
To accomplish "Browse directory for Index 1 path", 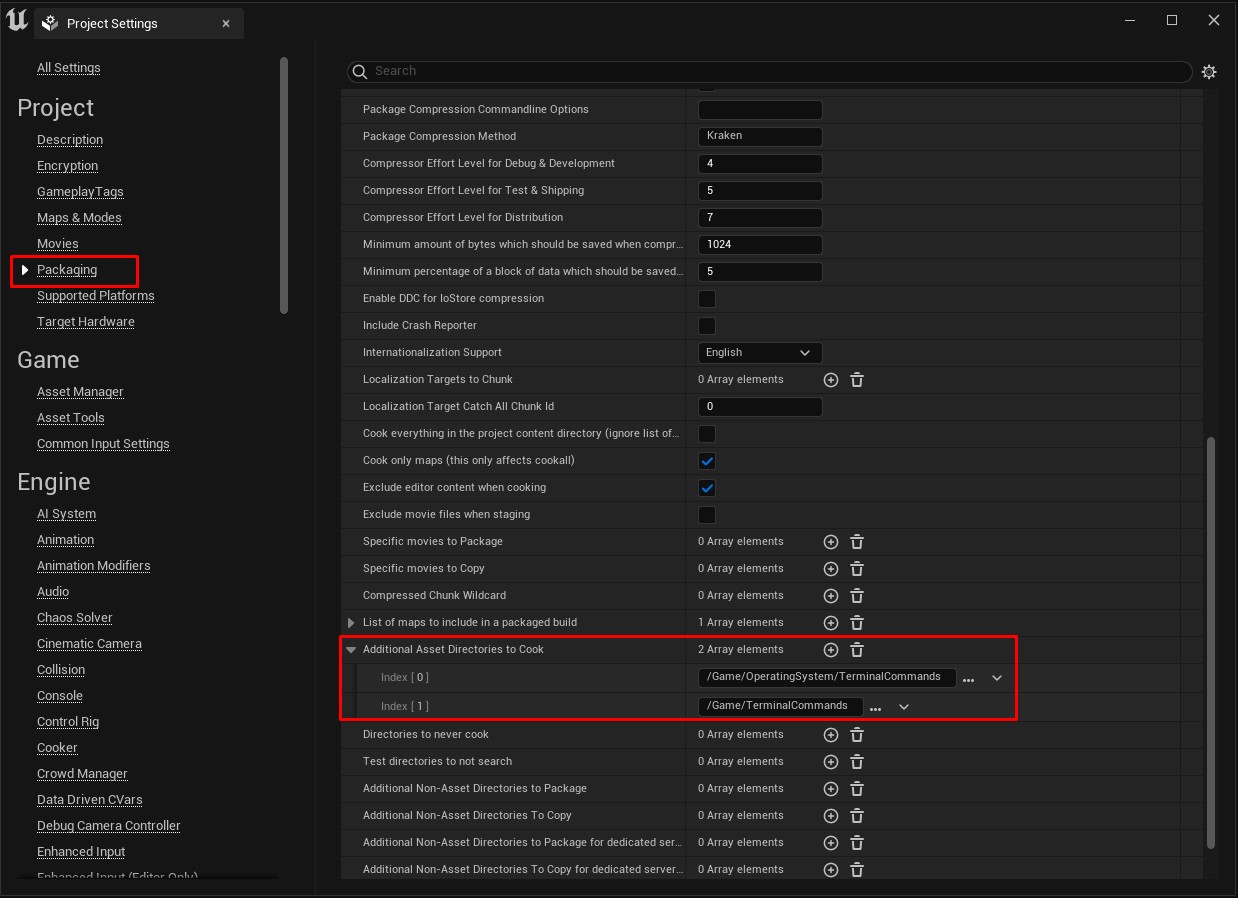I will click(x=875, y=708).
